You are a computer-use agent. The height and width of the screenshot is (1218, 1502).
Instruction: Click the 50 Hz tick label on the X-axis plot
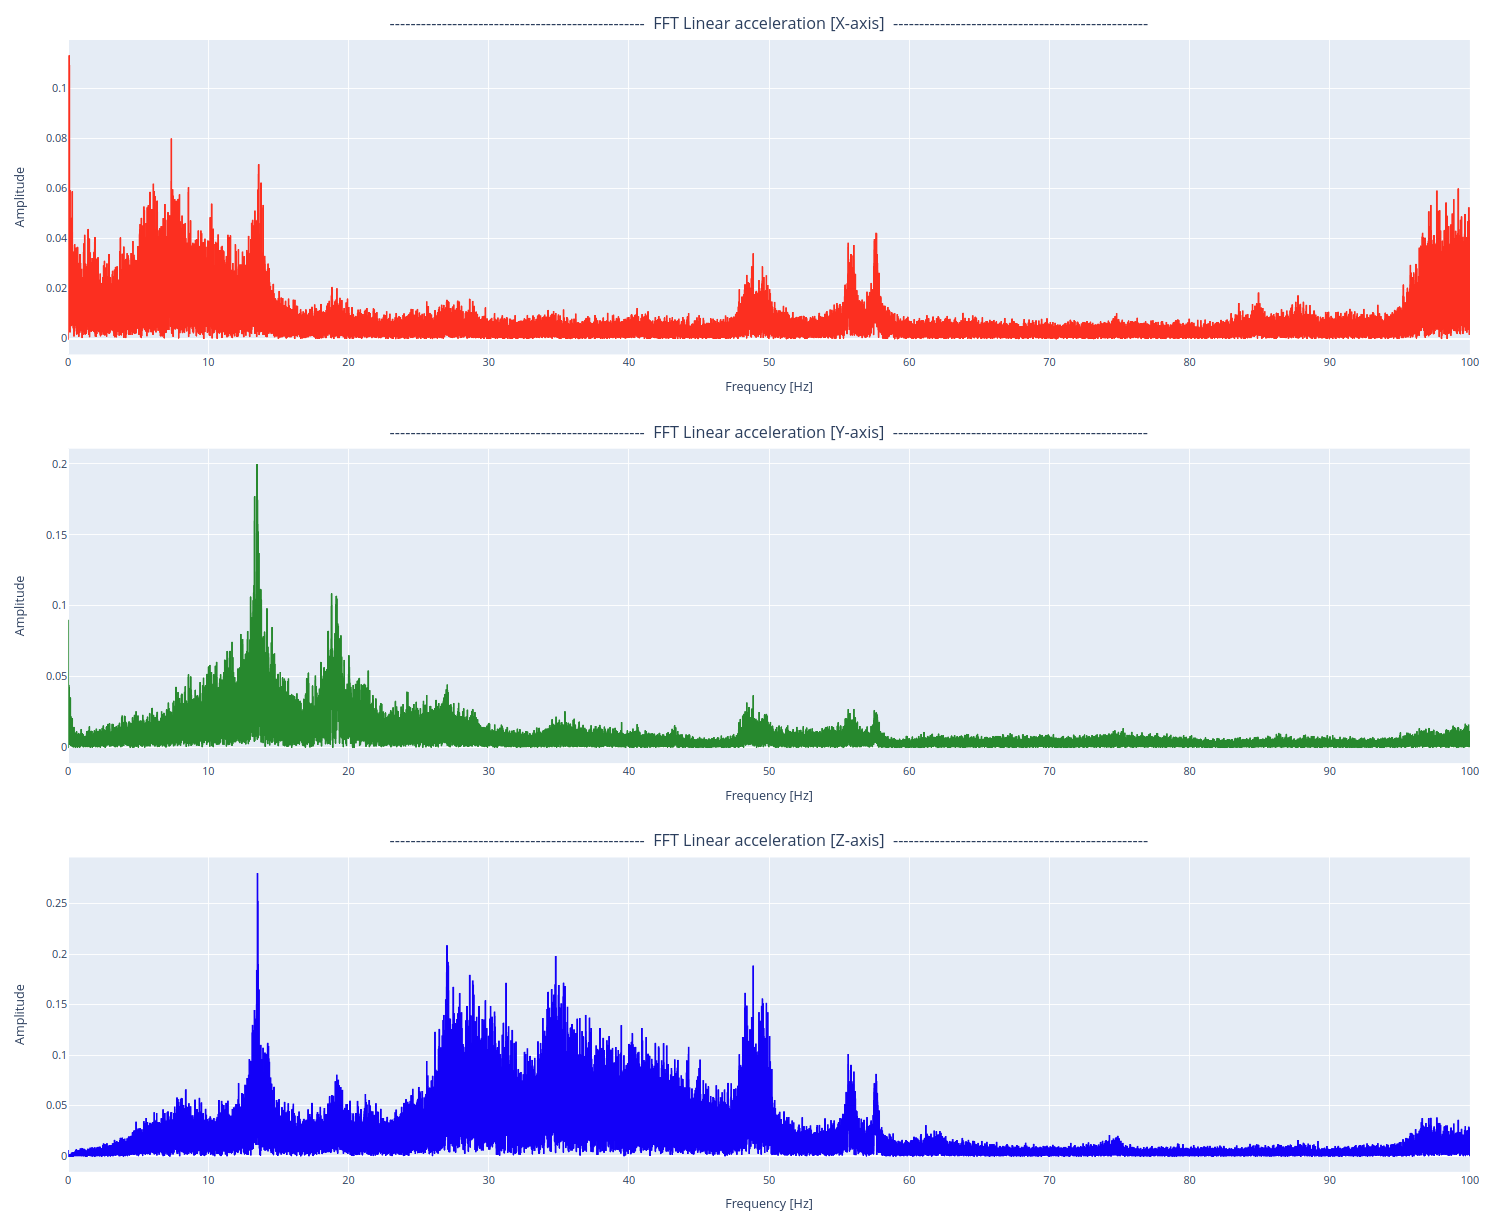point(769,362)
